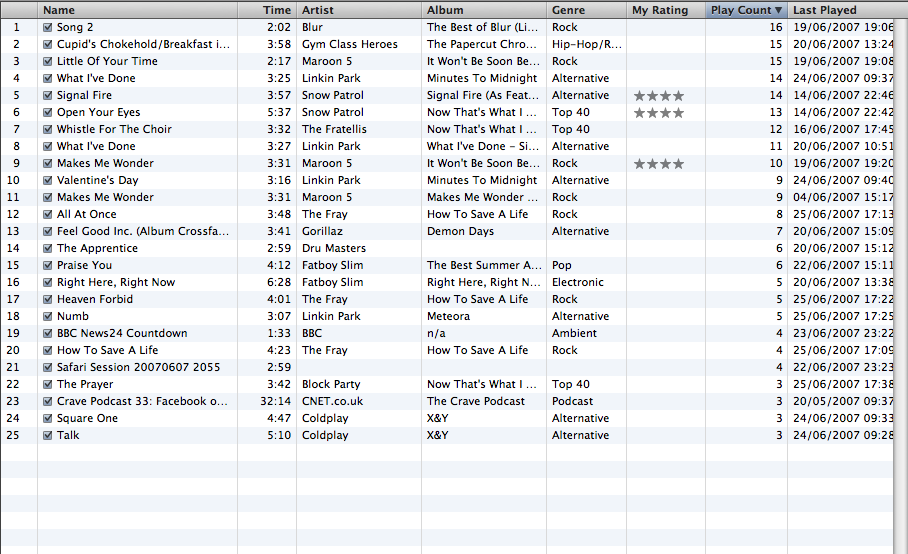Image resolution: width=908 pixels, height=554 pixels.
Task: Click genre Electronic cell
Action: click(x=577, y=282)
